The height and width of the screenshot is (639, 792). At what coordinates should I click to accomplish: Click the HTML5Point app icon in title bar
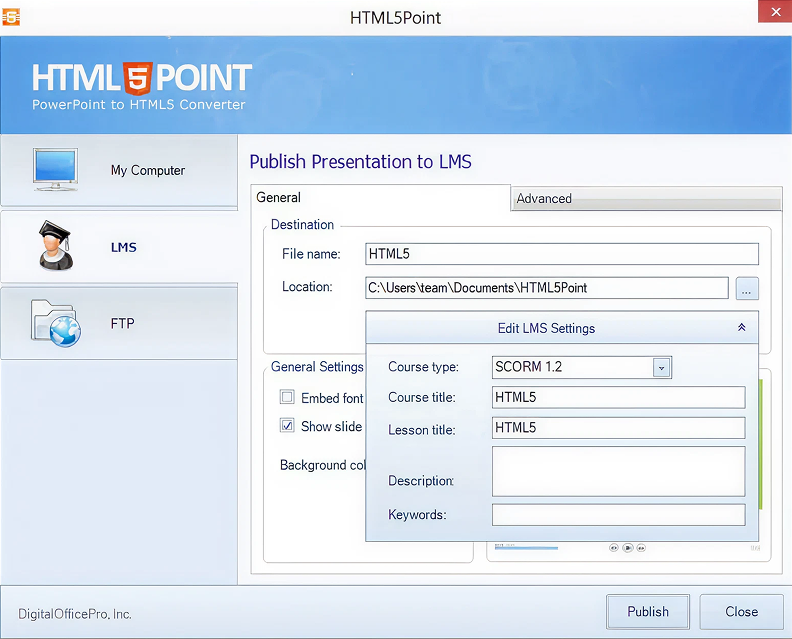[x=11, y=17]
